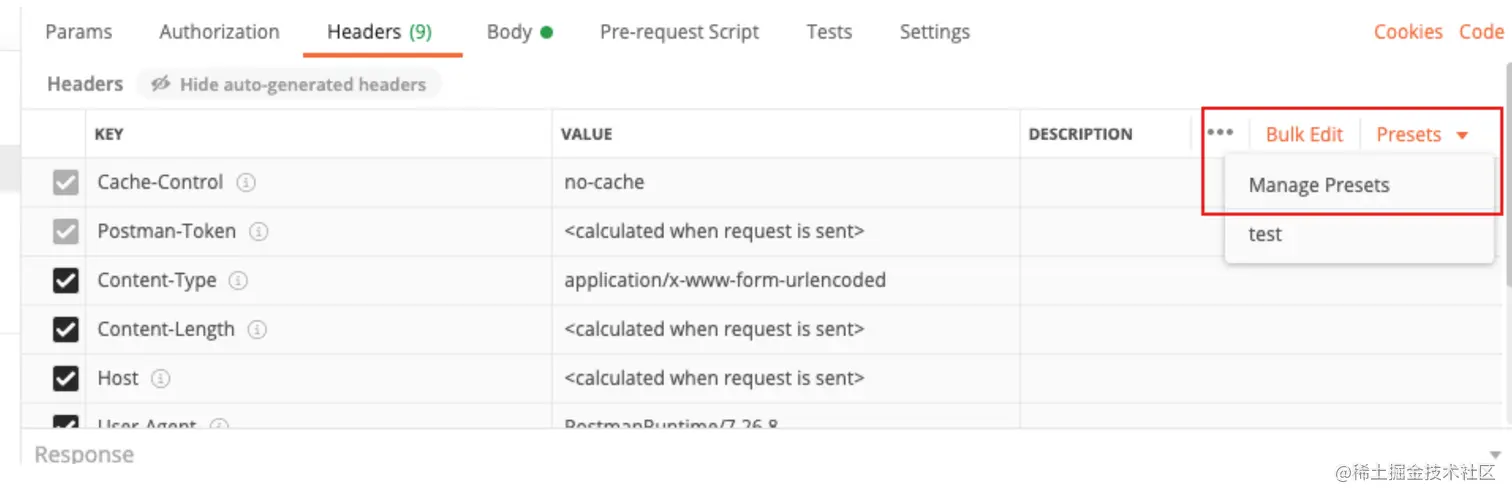Click info icon next to Cache-Control
The width and height of the screenshot is (1512, 499).
point(246,183)
